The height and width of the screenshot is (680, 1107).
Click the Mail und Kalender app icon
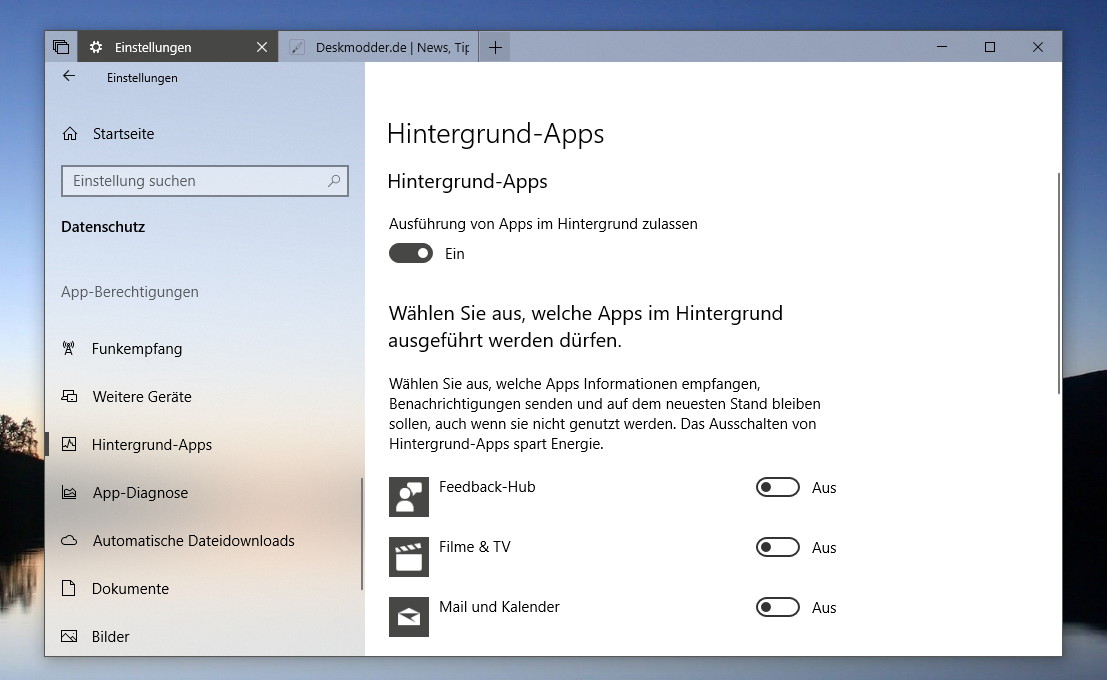[409, 616]
